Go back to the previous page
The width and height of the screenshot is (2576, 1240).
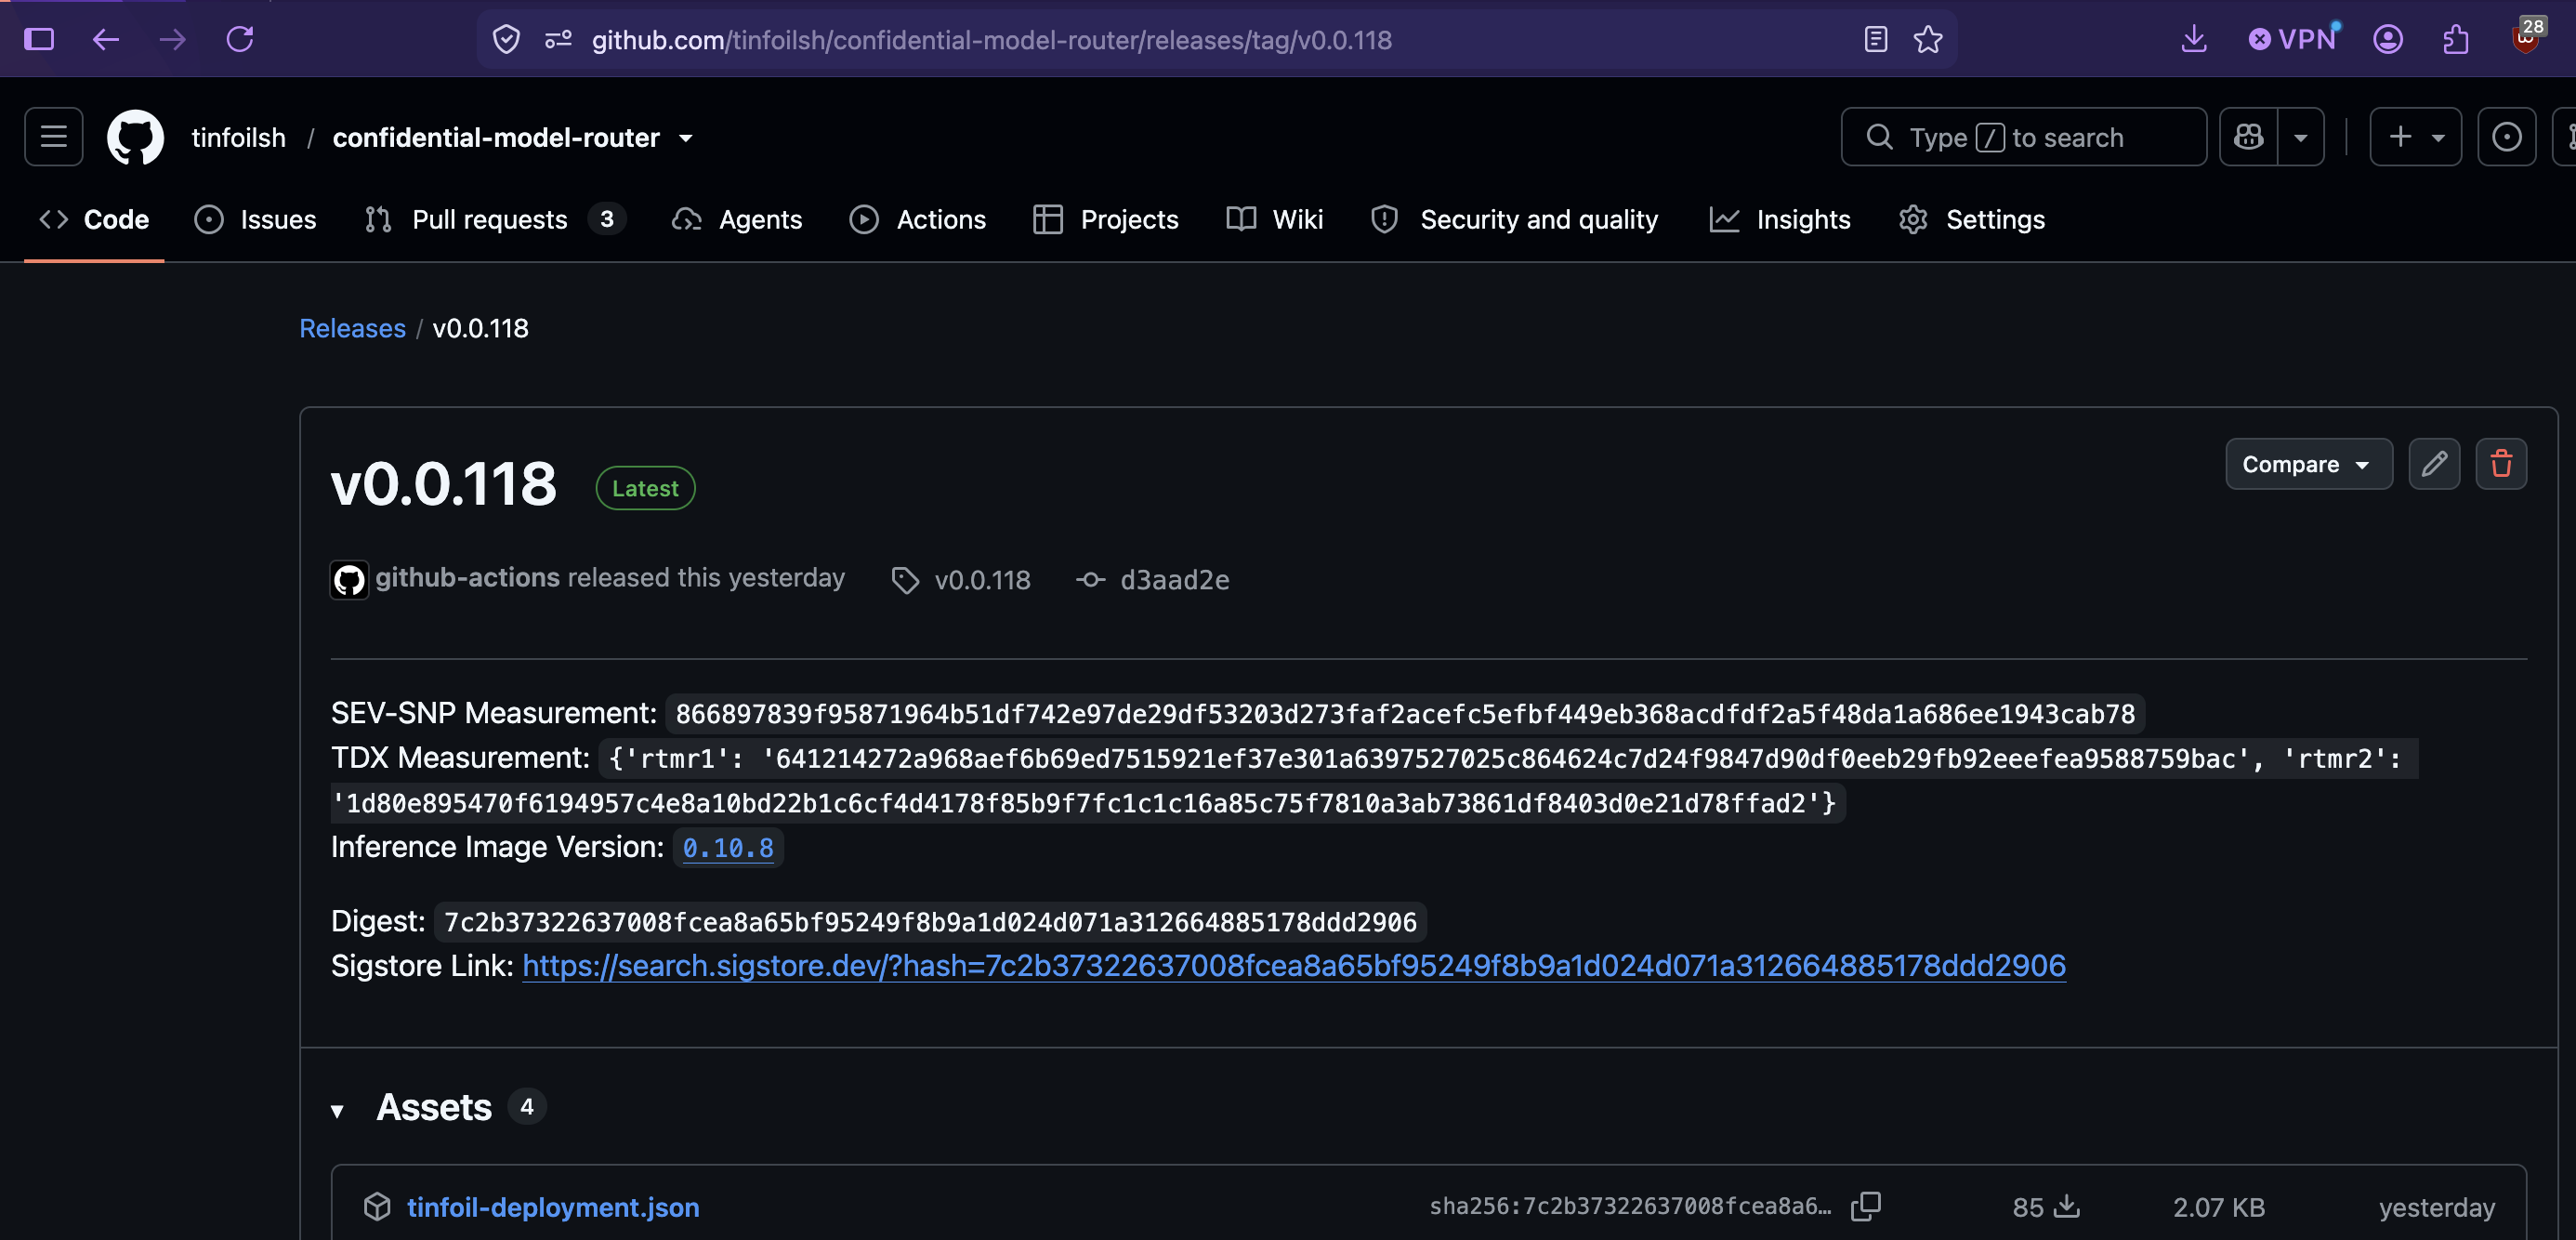(106, 39)
